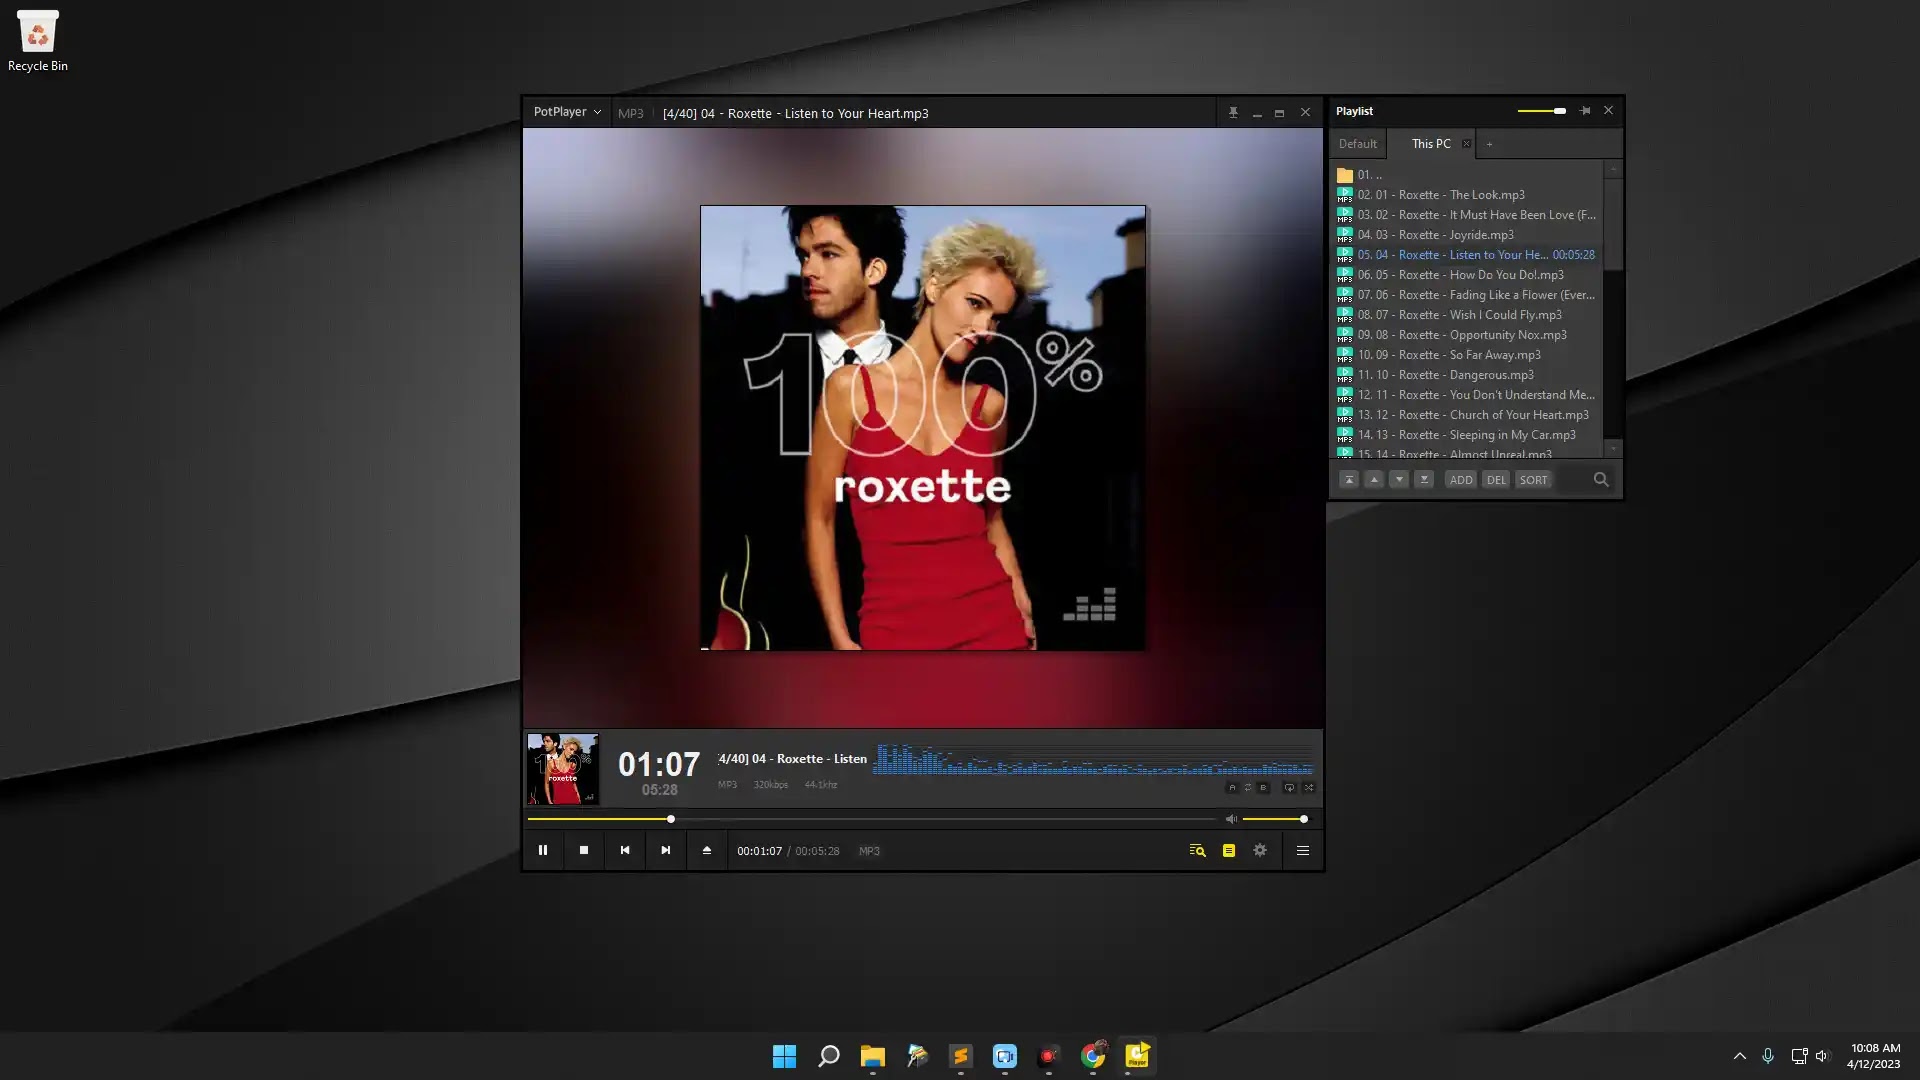Close the Playlist panel

(1608, 111)
